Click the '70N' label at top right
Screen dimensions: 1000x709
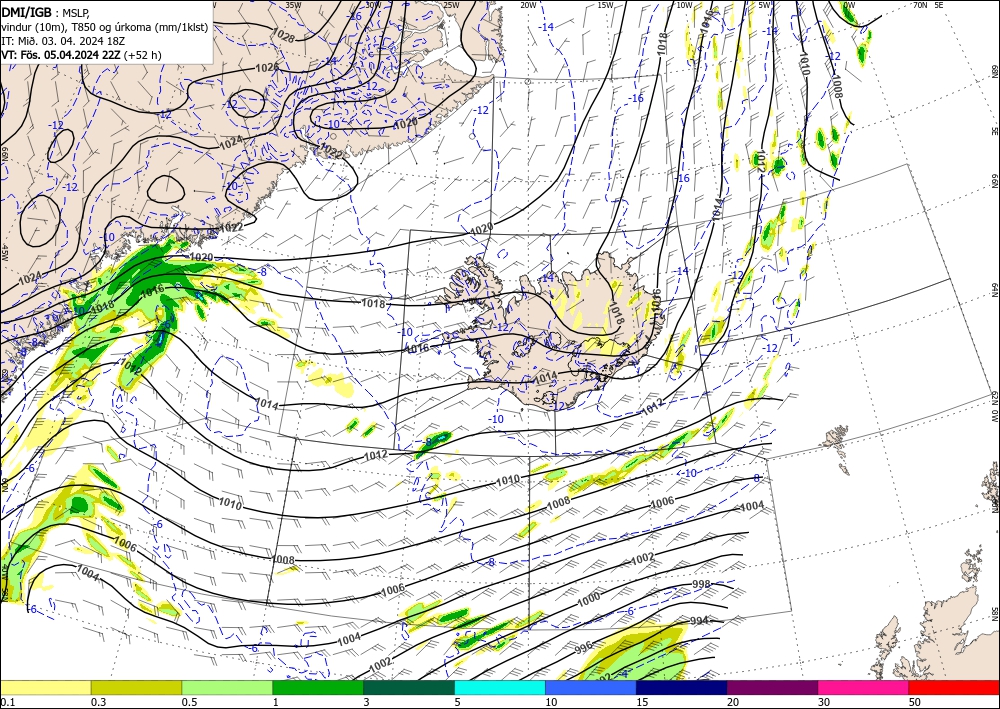point(920,5)
